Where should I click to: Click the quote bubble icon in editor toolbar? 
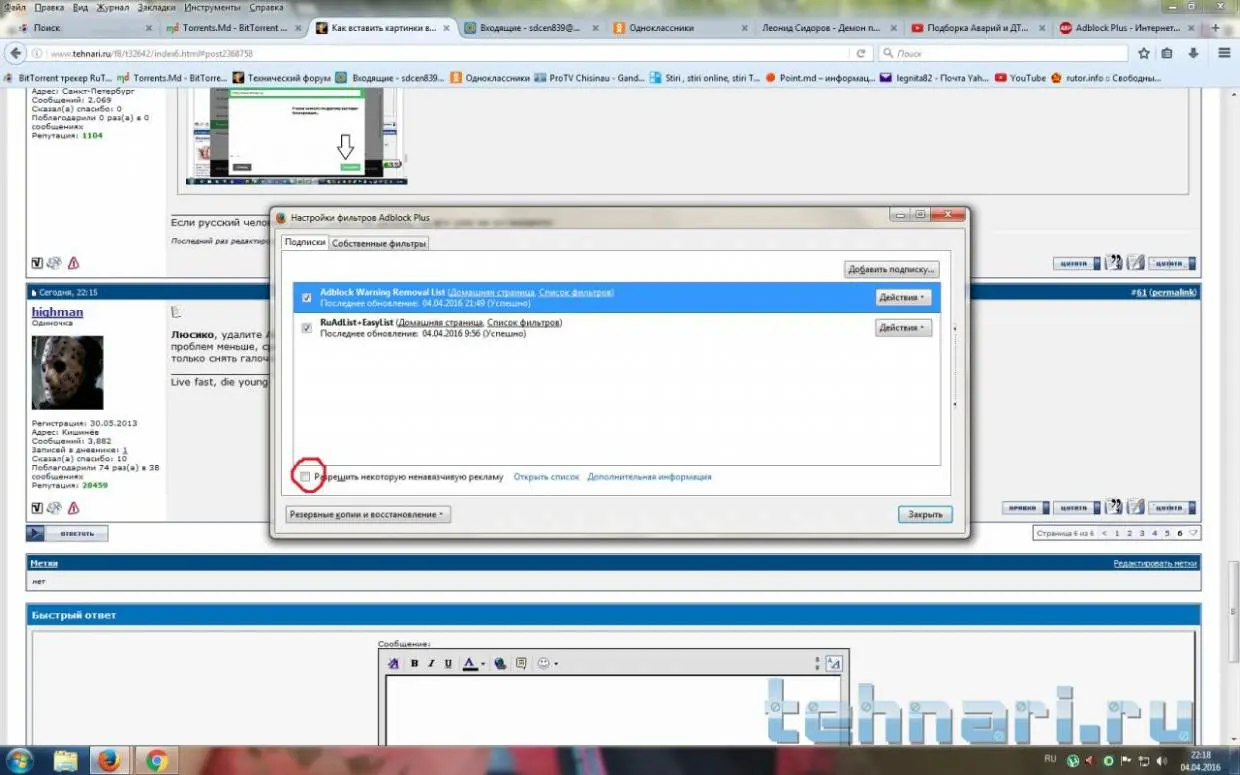point(521,663)
